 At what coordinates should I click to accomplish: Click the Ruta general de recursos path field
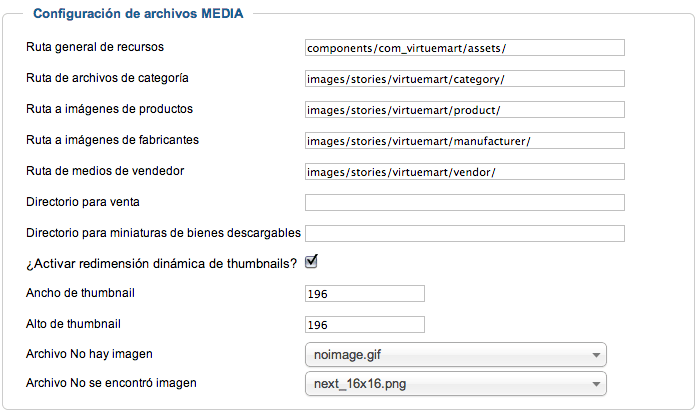(x=465, y=47)
